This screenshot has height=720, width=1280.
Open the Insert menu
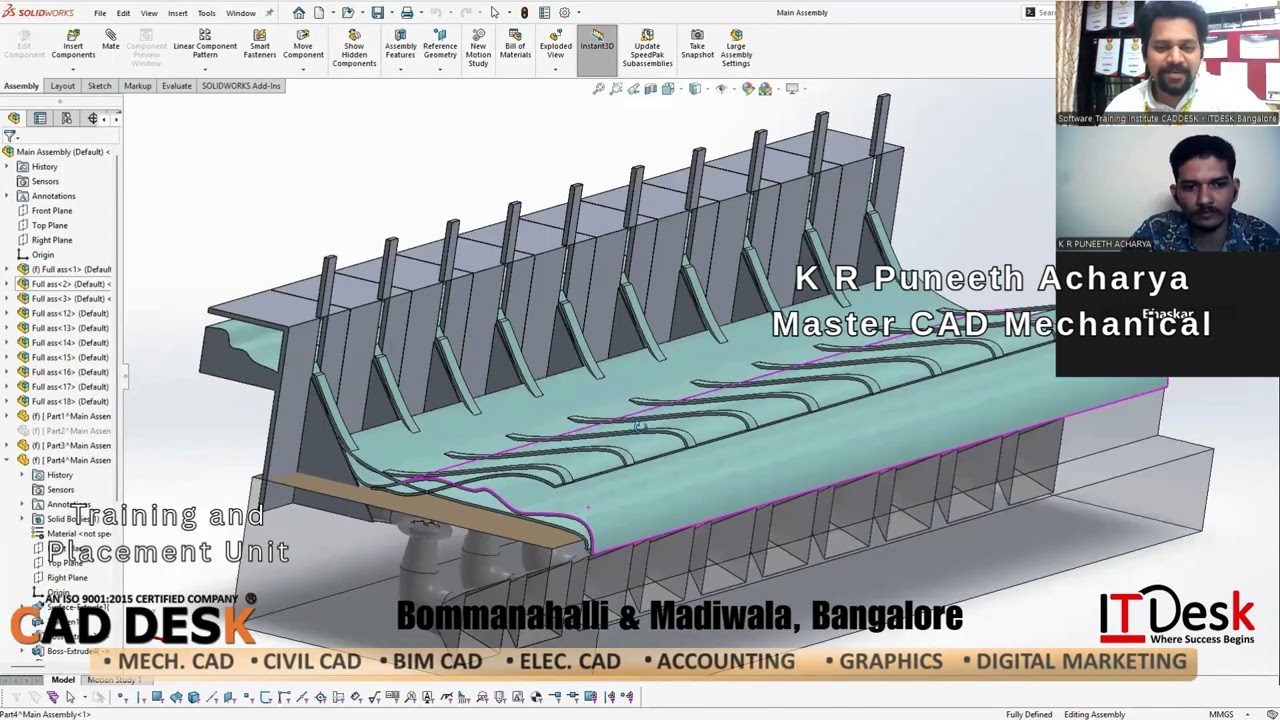click(x=177, y=13)
